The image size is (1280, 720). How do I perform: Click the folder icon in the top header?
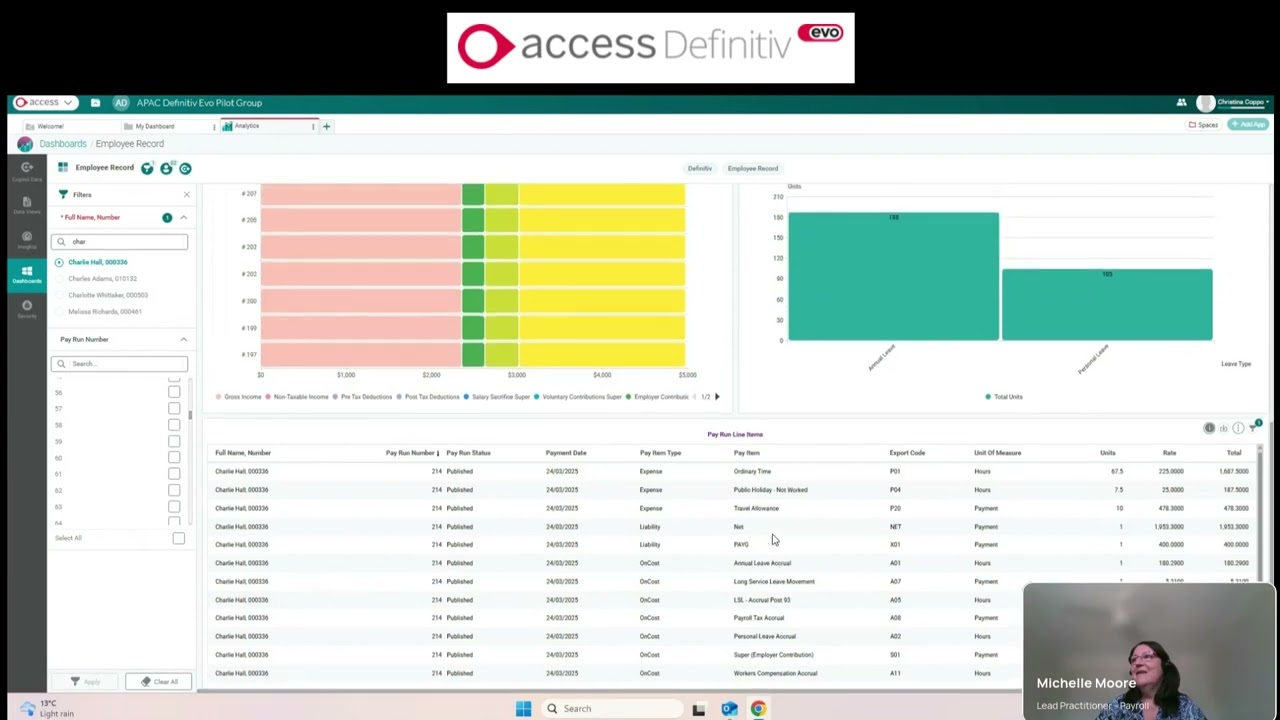pos(95,103)
